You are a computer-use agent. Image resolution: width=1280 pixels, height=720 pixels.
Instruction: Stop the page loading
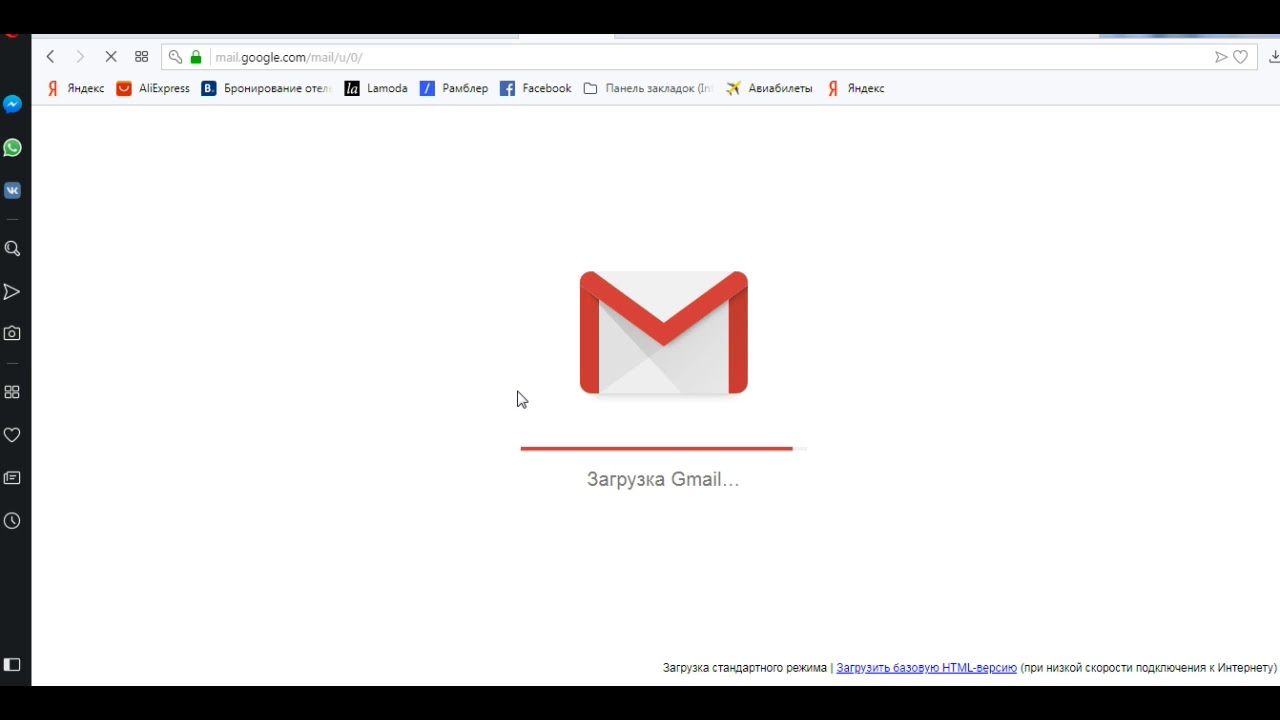point(111,57)
